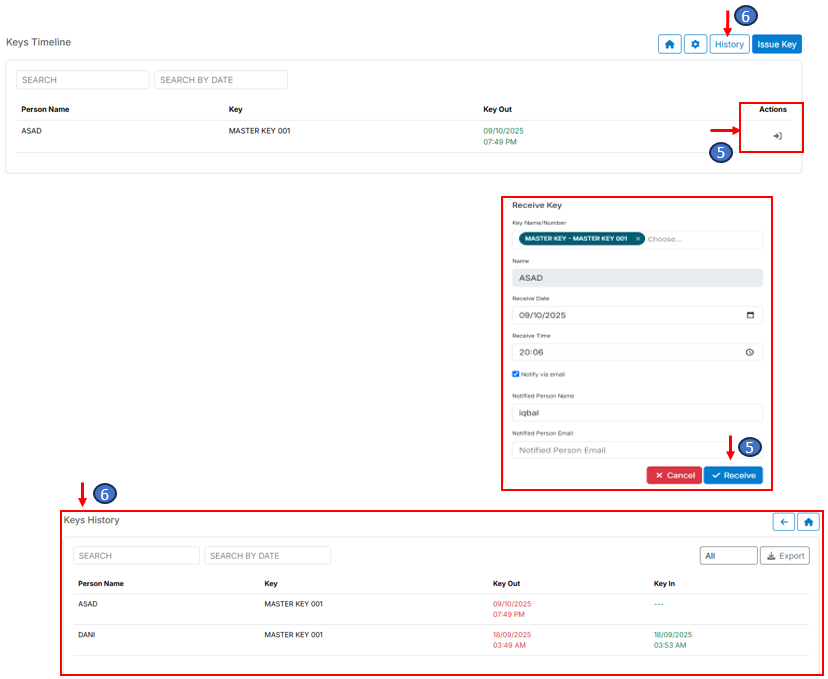This screenshot has height=679, width=828.
Task: Open the History view
Action: tap(729, 45)
